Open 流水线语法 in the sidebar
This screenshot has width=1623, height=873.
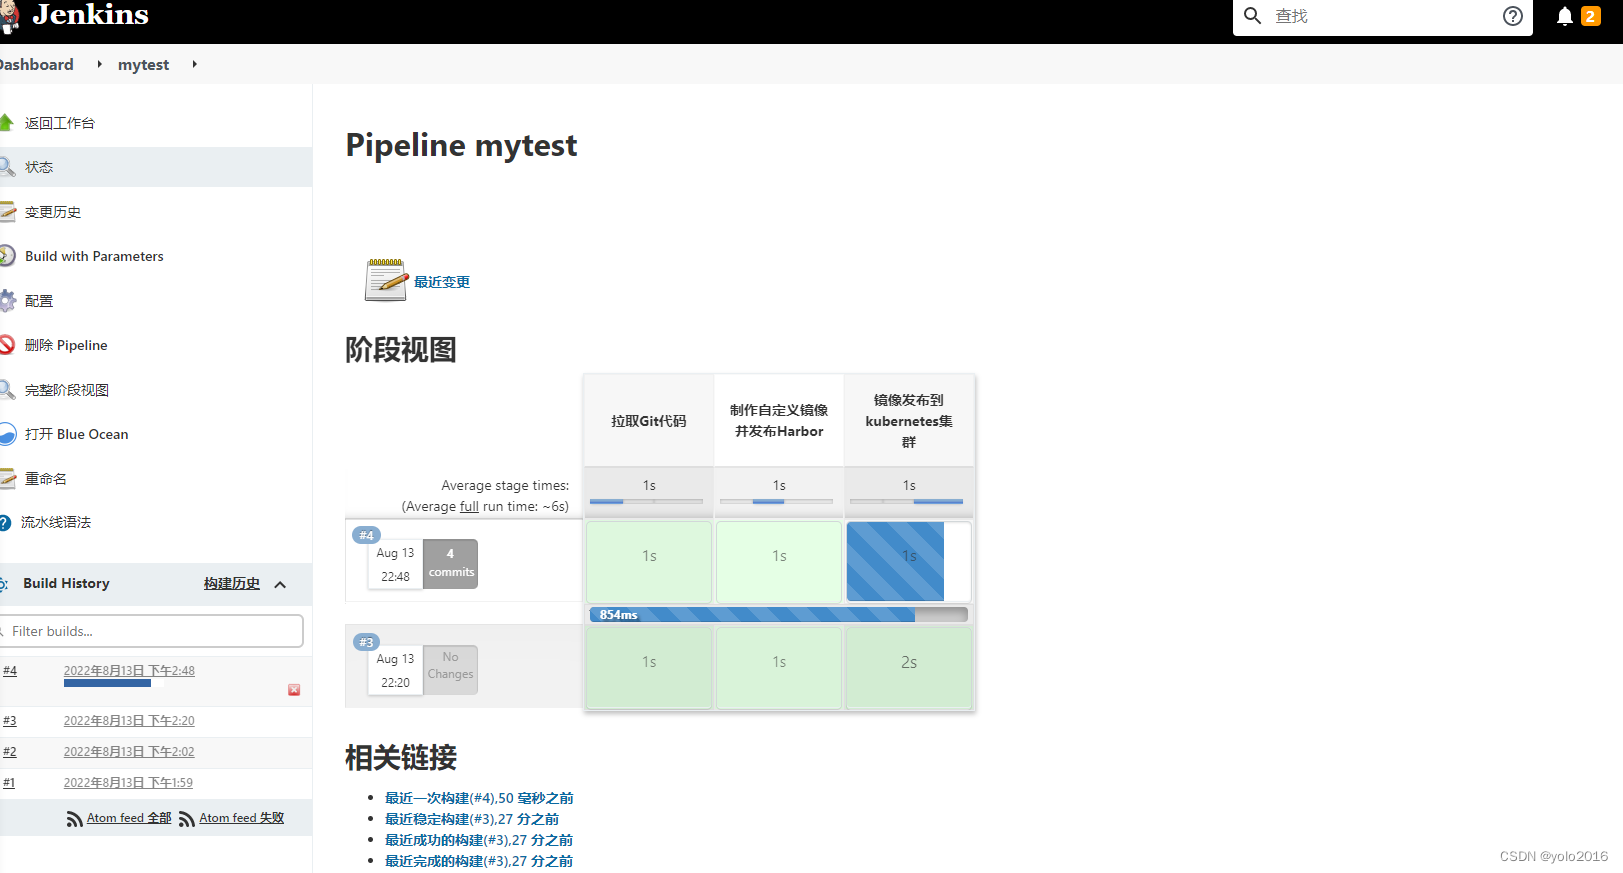tap(56, 522)
